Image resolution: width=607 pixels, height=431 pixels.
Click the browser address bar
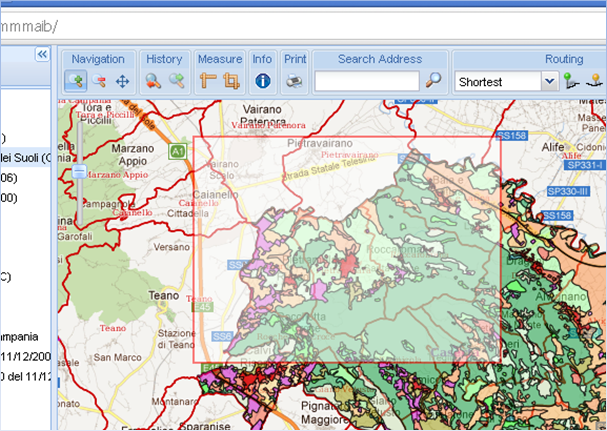[300, 22]
